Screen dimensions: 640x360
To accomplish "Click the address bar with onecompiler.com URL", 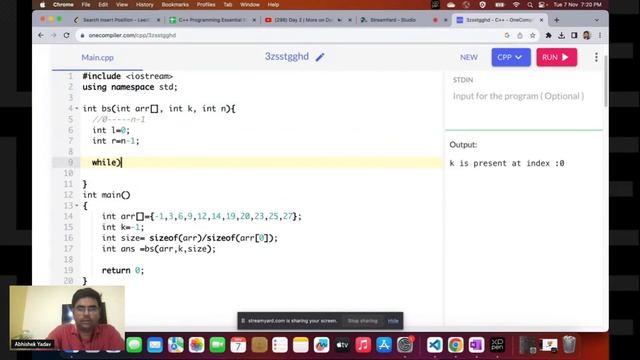I will coord(286,36).
